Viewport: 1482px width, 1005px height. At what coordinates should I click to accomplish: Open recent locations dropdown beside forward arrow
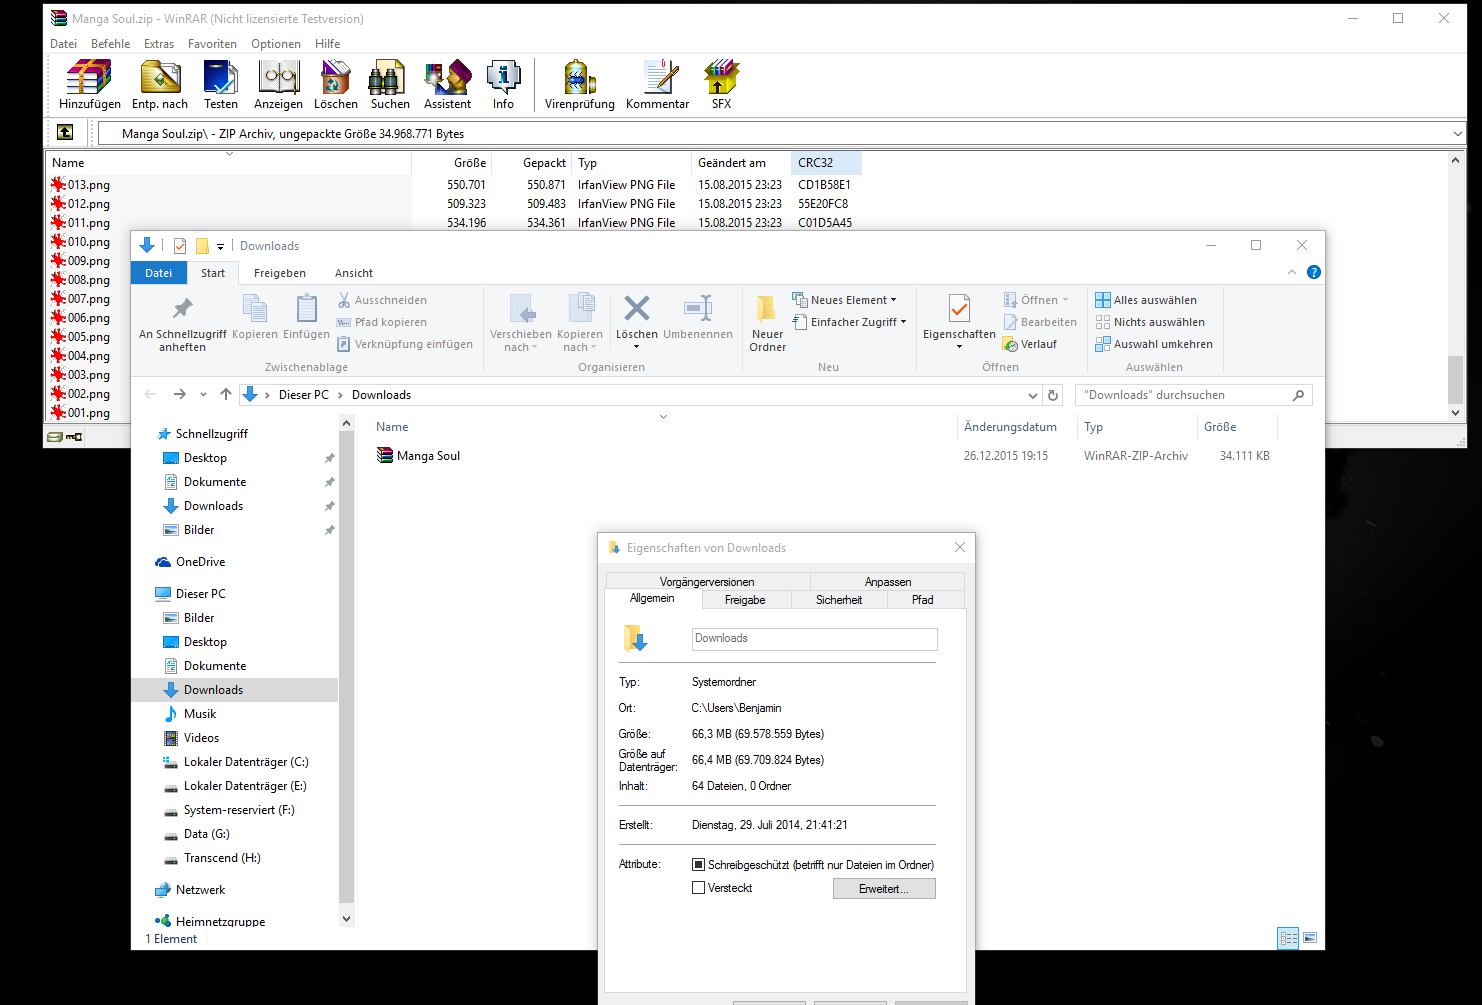click(203, 395)
